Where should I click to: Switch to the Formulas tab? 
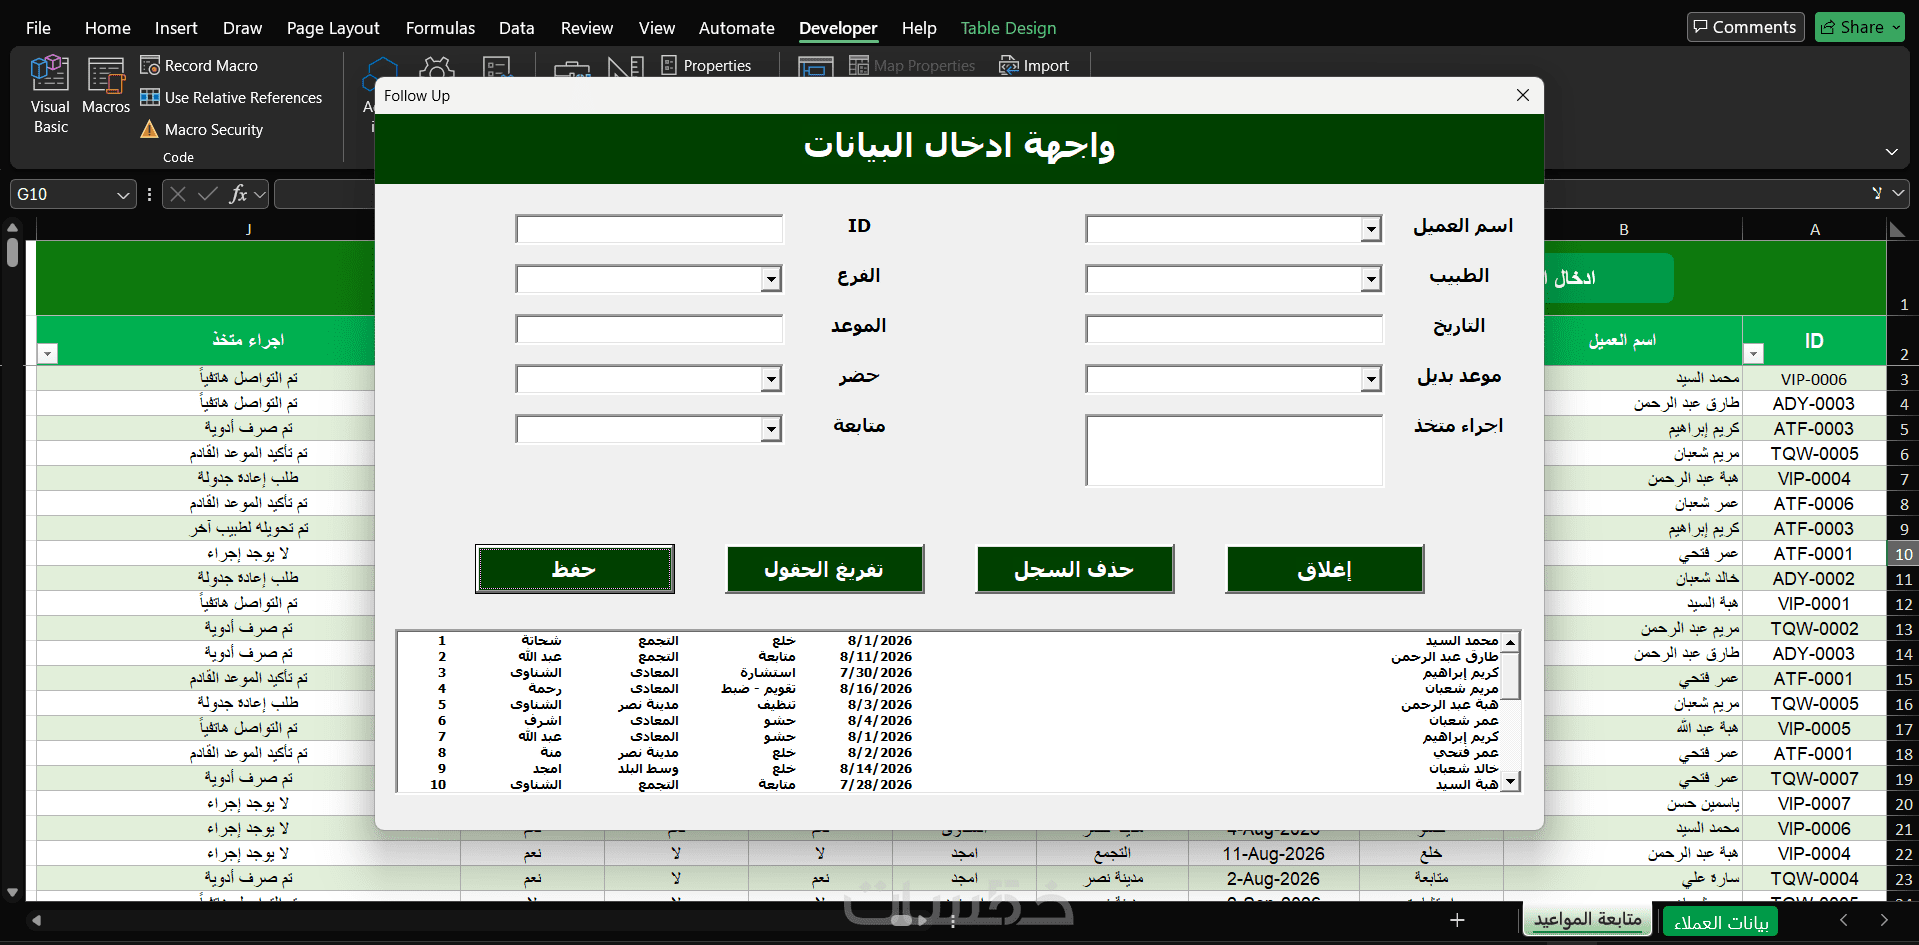pyautogui.click(x=440, y=28)
